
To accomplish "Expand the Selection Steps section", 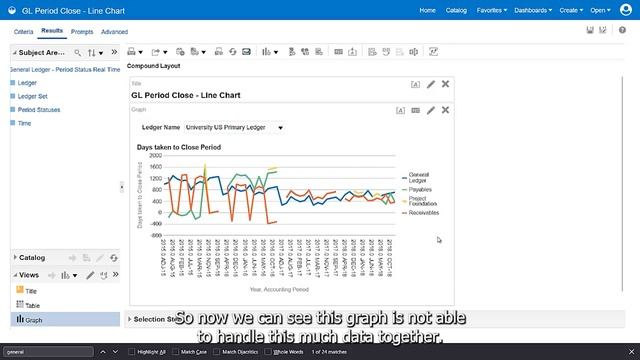I will click(129, 319).
